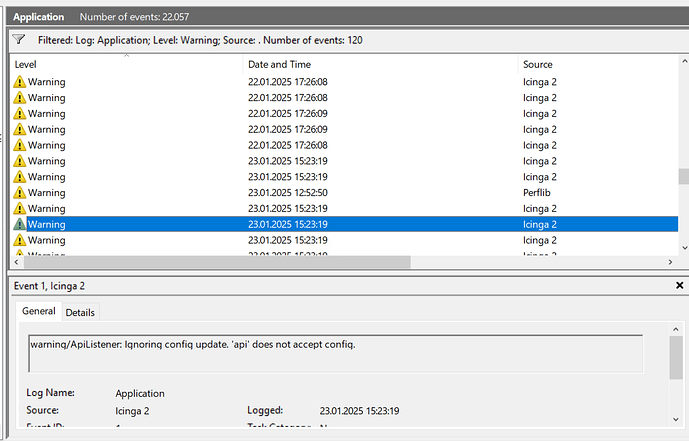Screen dimensions: 689x441
Task: Click warning icon of selected Icinga 2 row
Action: click(x=19, y=224)
